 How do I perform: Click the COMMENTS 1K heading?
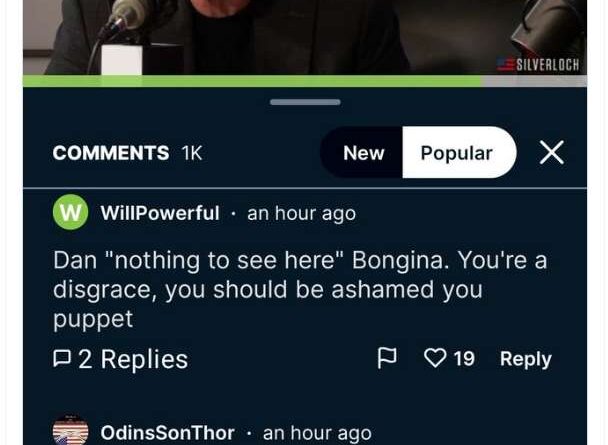(x=127, y=153)
